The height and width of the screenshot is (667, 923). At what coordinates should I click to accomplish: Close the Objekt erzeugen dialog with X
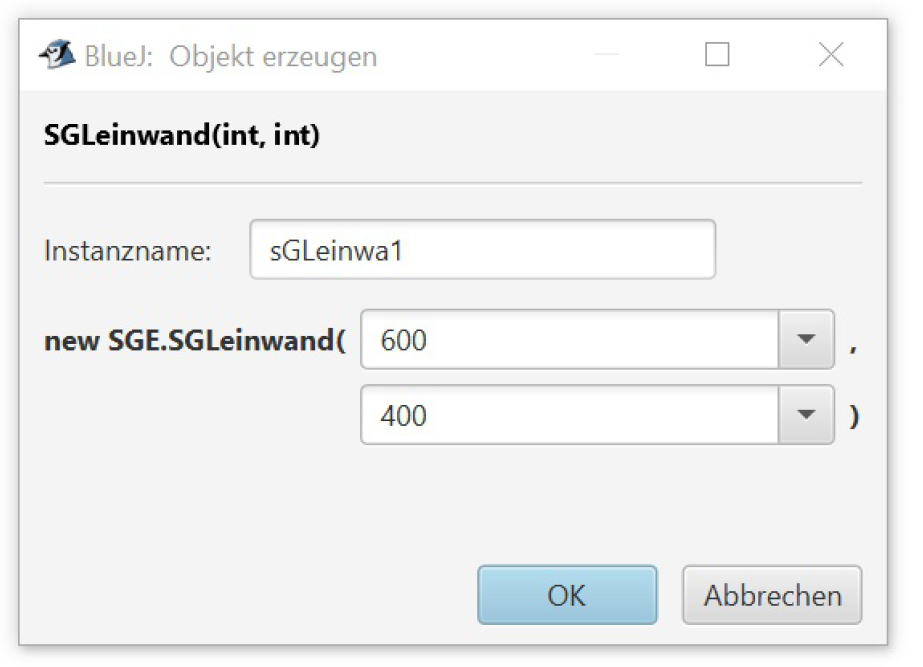831,54
